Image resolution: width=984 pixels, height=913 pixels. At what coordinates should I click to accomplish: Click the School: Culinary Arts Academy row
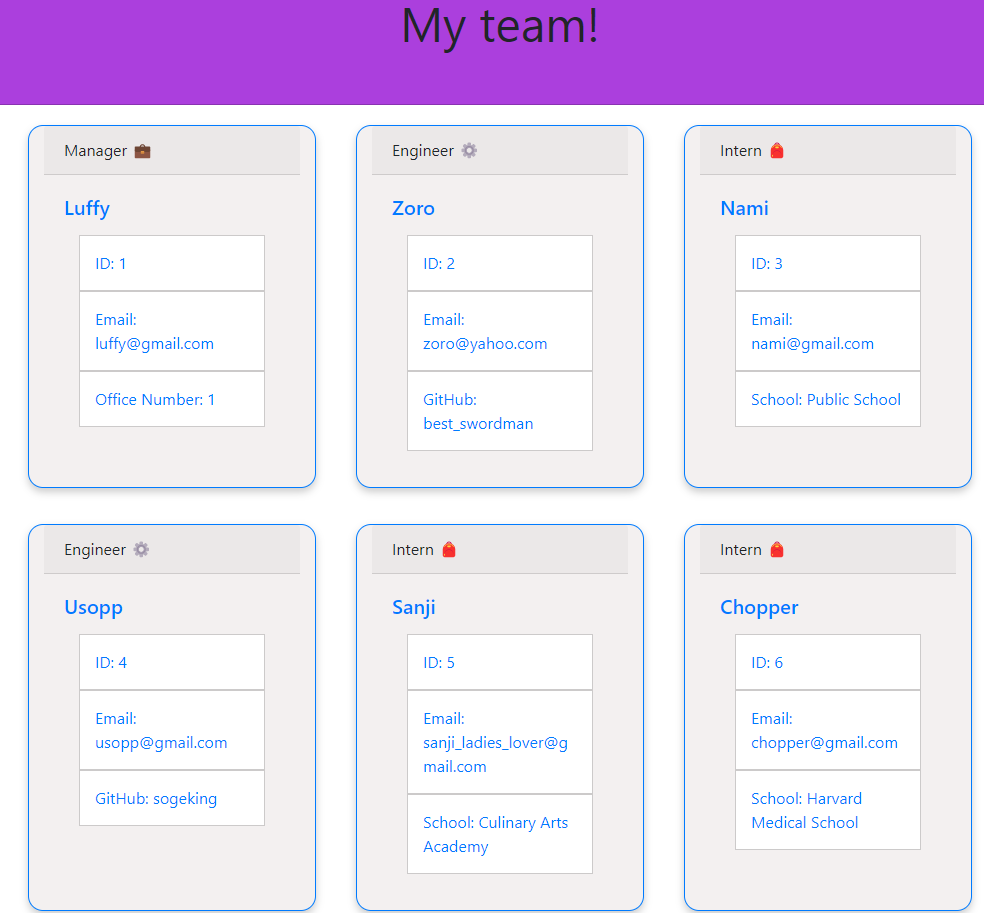500,834
